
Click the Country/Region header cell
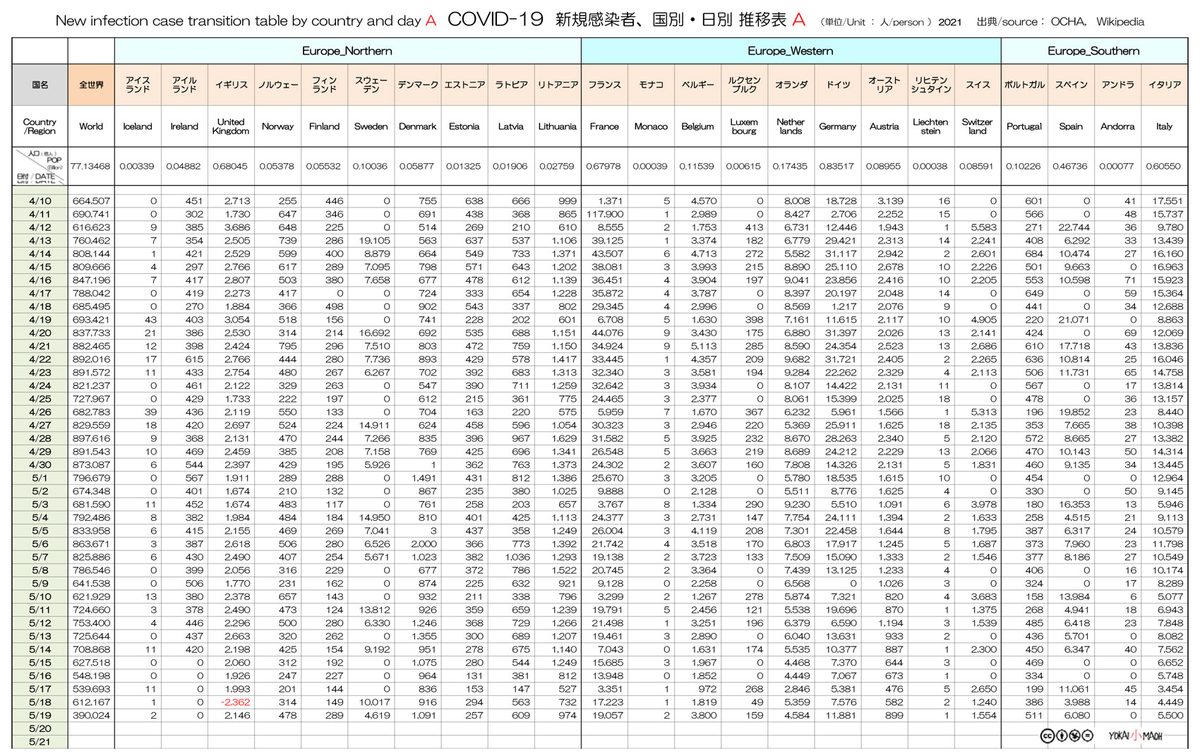pyautogui.click(x=39, y=127)
